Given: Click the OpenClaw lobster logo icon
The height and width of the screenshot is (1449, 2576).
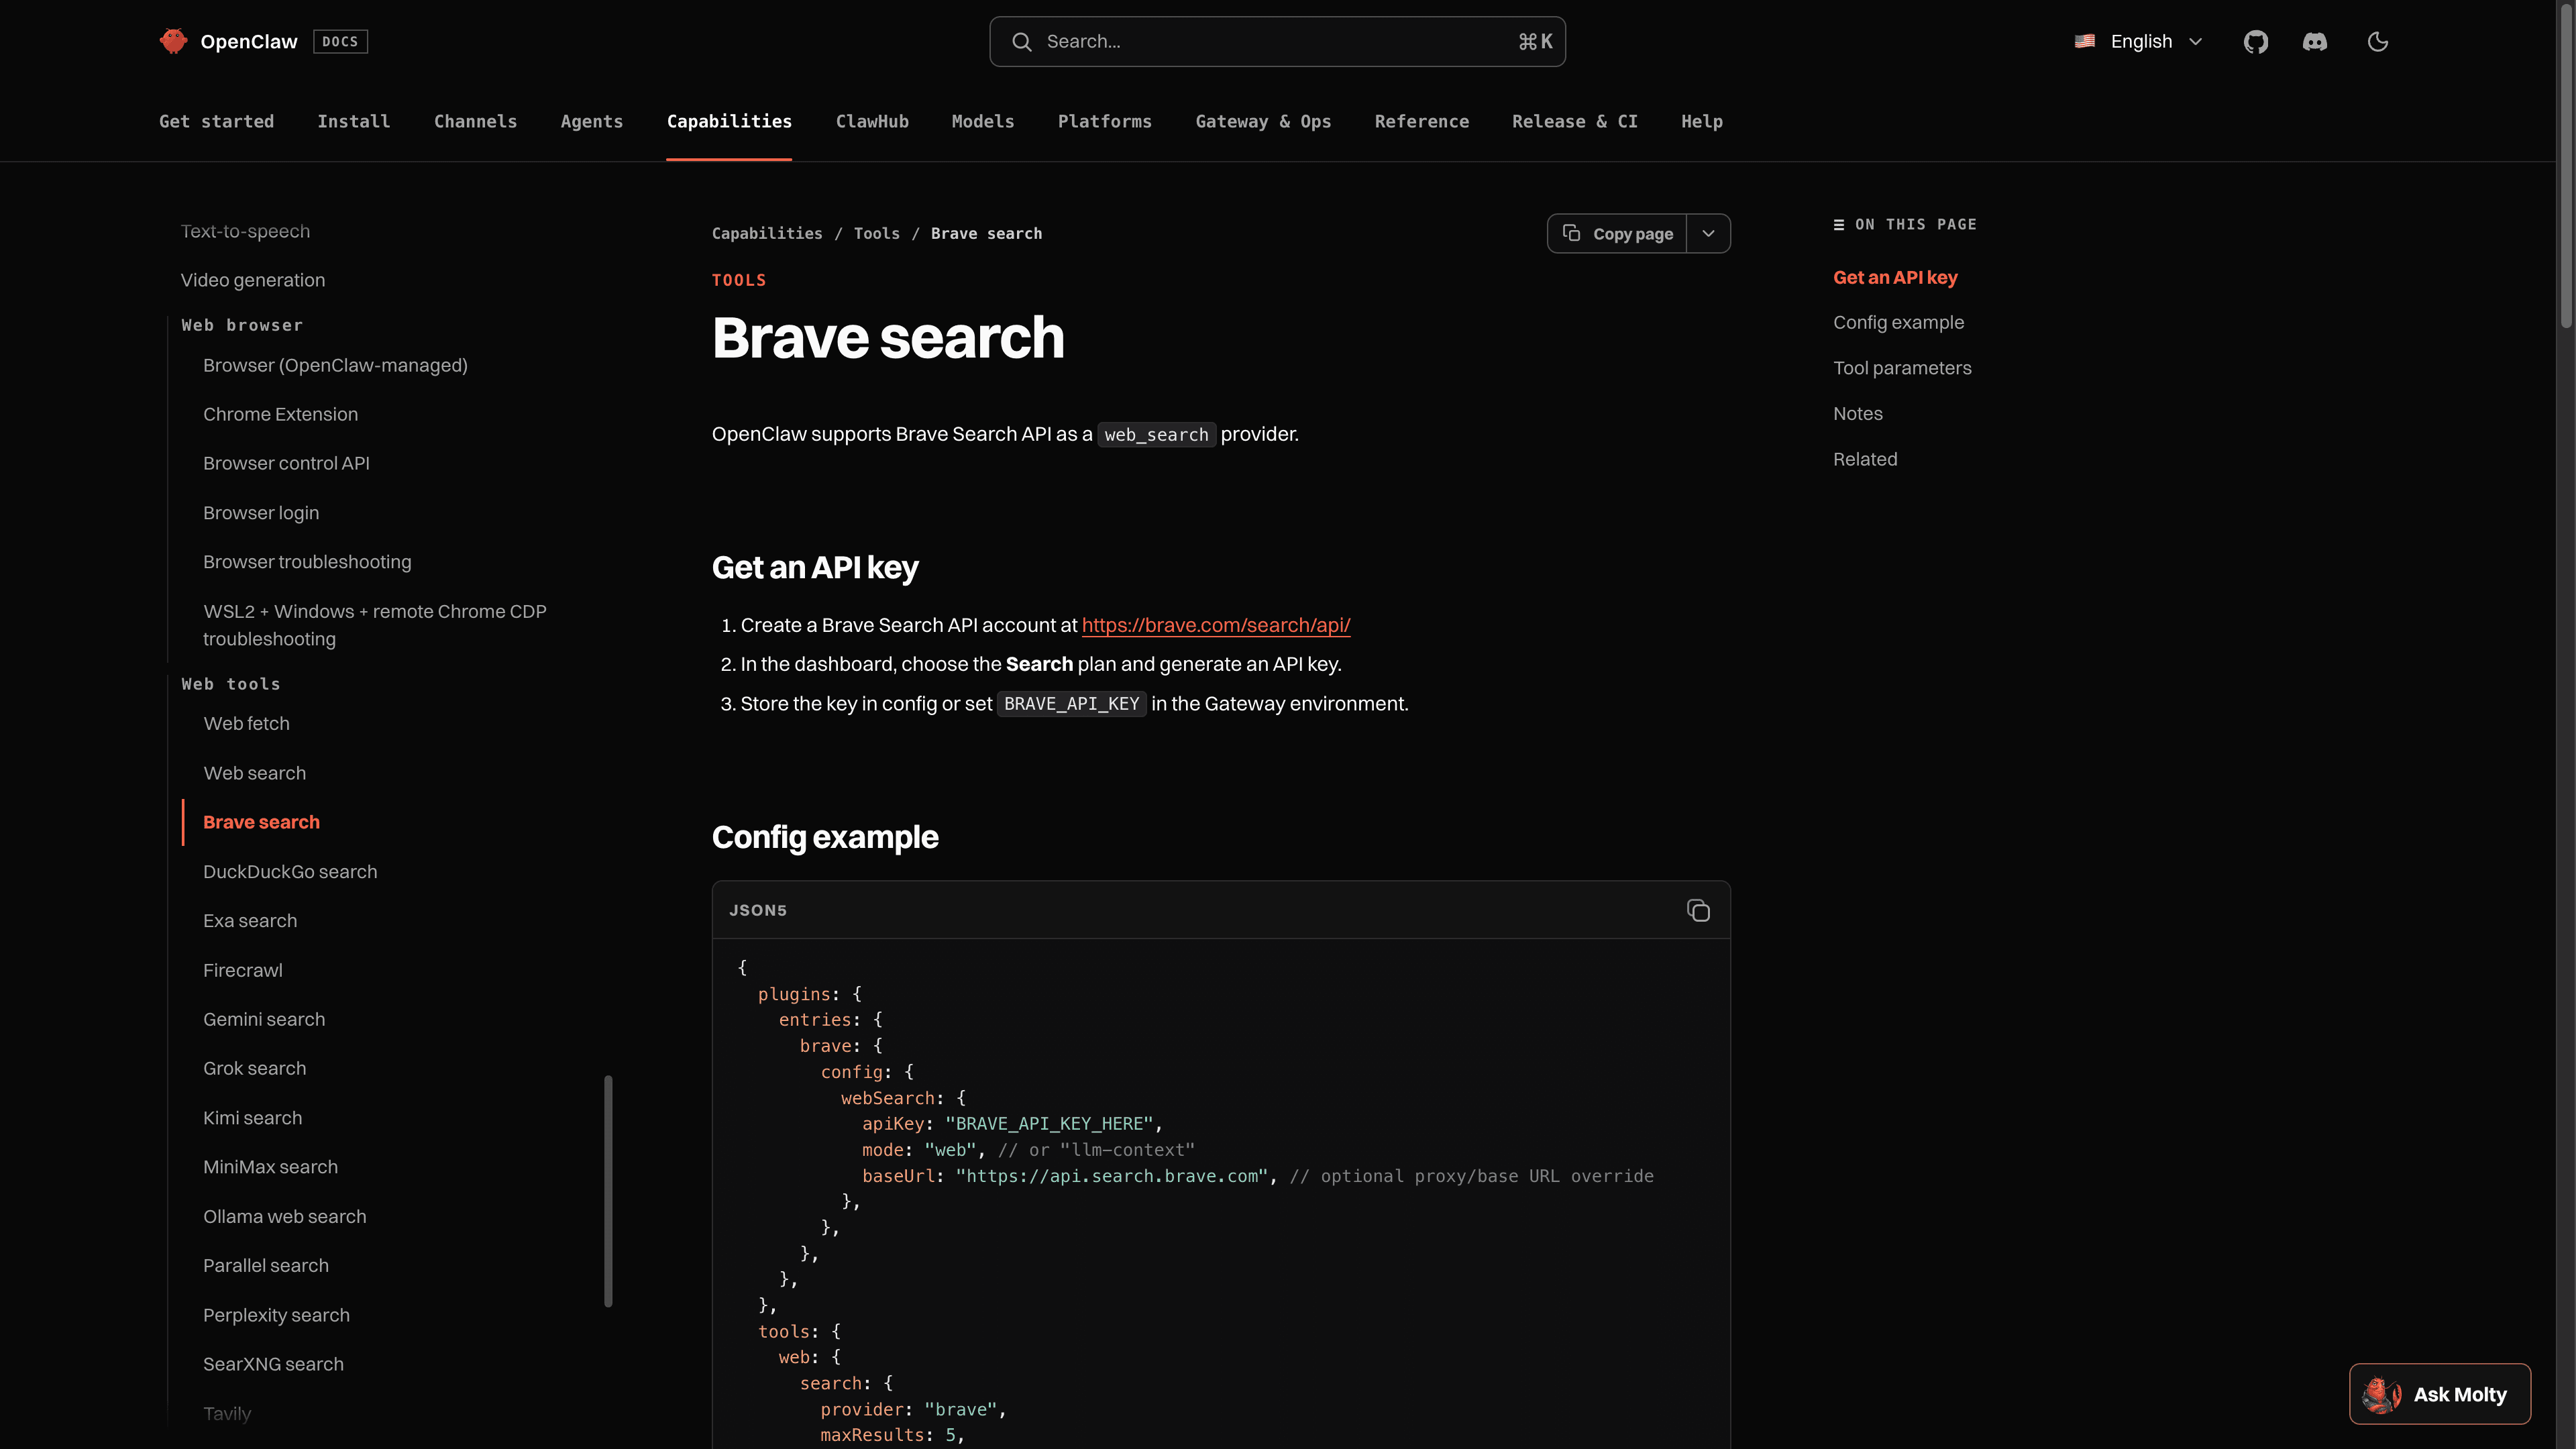Looking at the screenshot, I should 173,41.
